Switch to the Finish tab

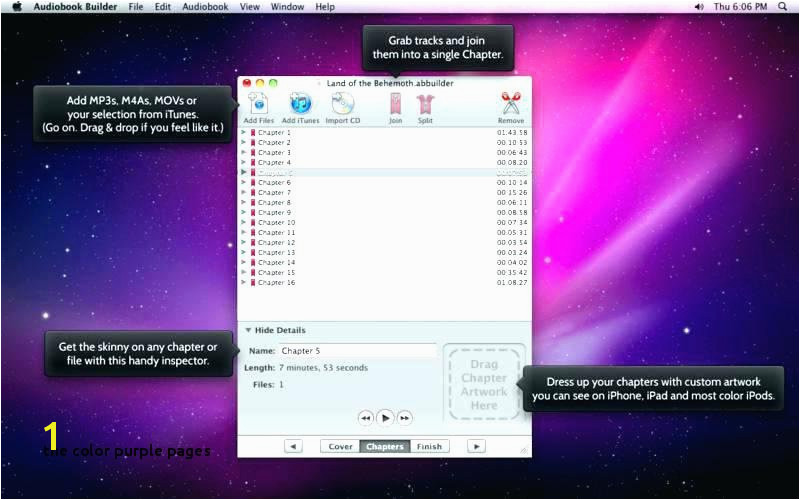tap(429, 446)
